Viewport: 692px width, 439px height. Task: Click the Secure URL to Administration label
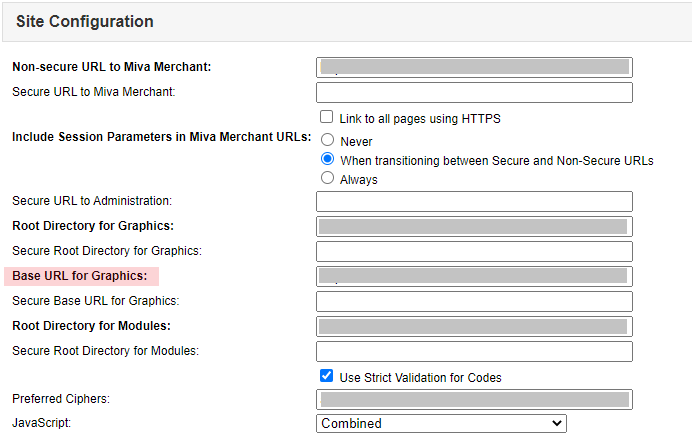point(92,201)
